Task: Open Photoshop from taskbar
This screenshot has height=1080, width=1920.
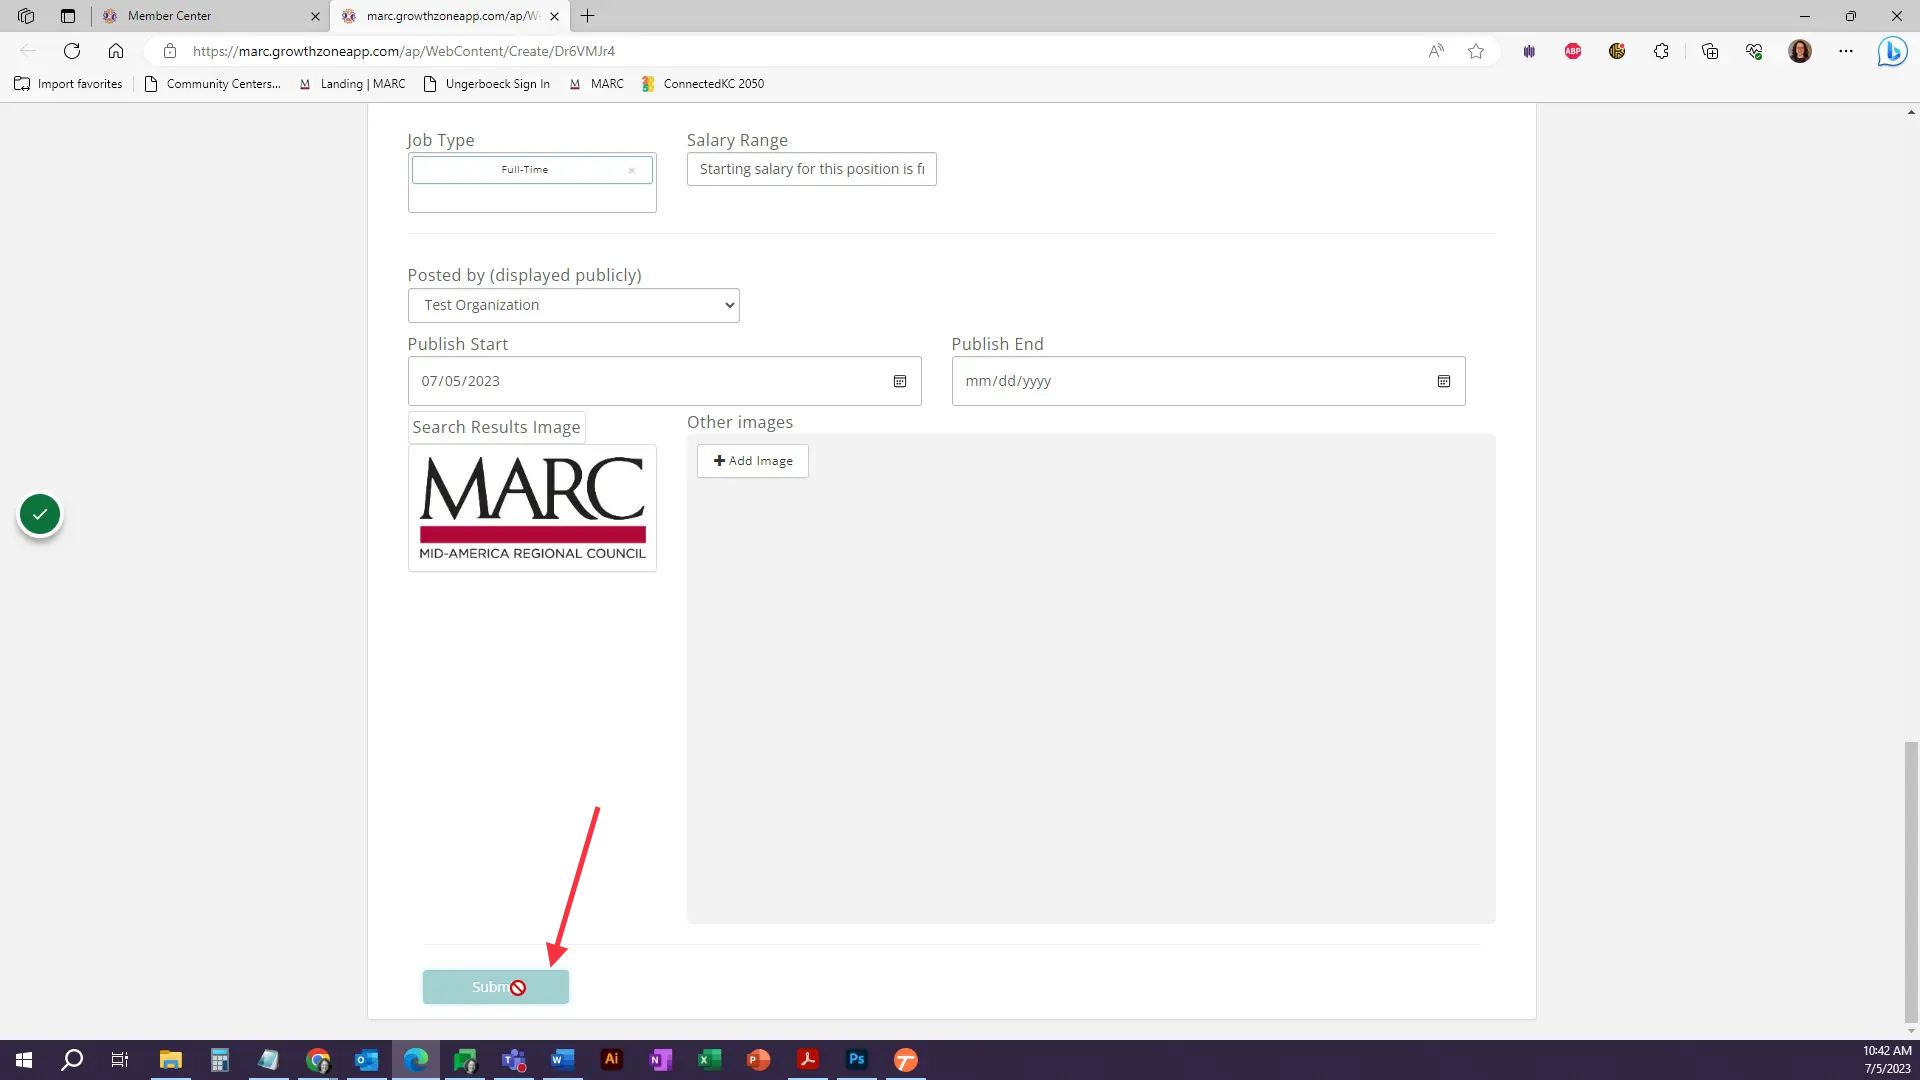Action: pos(857,1060)
